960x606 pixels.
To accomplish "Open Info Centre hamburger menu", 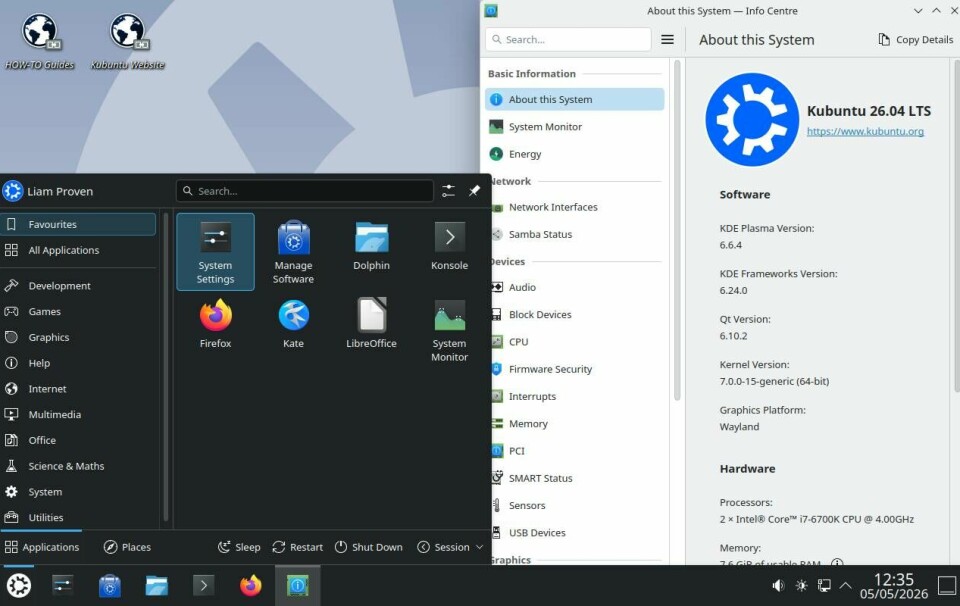I will (667, 39).
